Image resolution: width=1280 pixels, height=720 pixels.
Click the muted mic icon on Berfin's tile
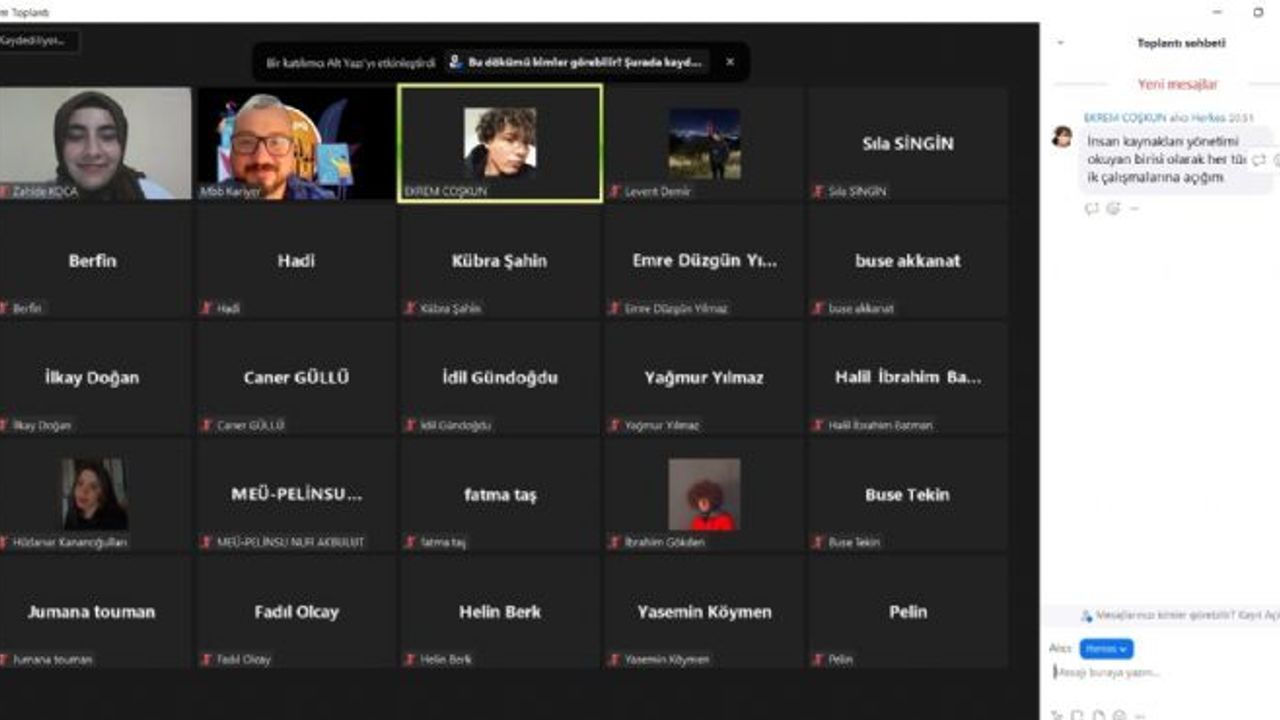5,308
